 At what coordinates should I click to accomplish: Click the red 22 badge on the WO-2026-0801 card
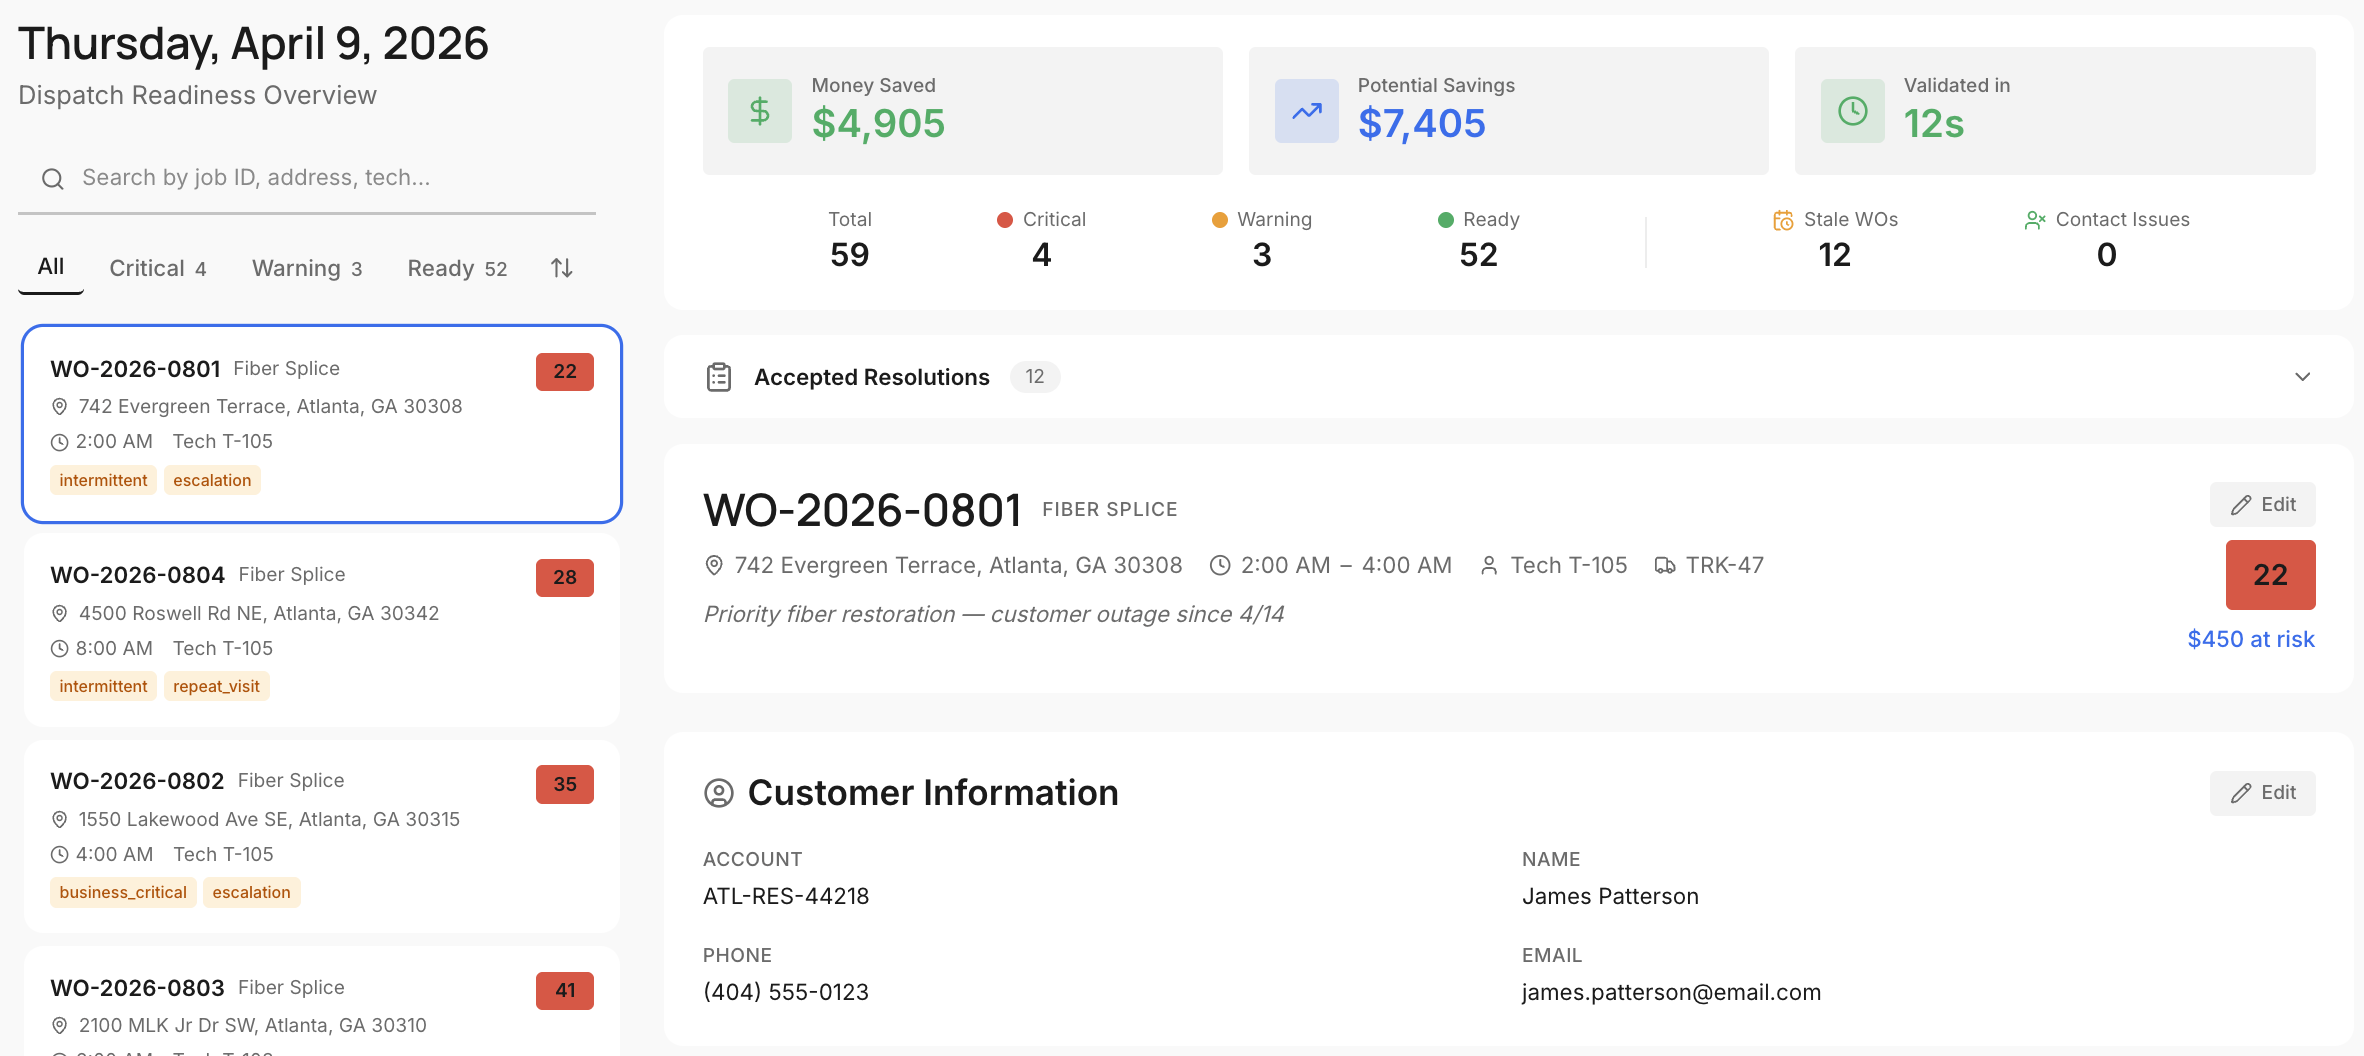click(x=565, y=372)
